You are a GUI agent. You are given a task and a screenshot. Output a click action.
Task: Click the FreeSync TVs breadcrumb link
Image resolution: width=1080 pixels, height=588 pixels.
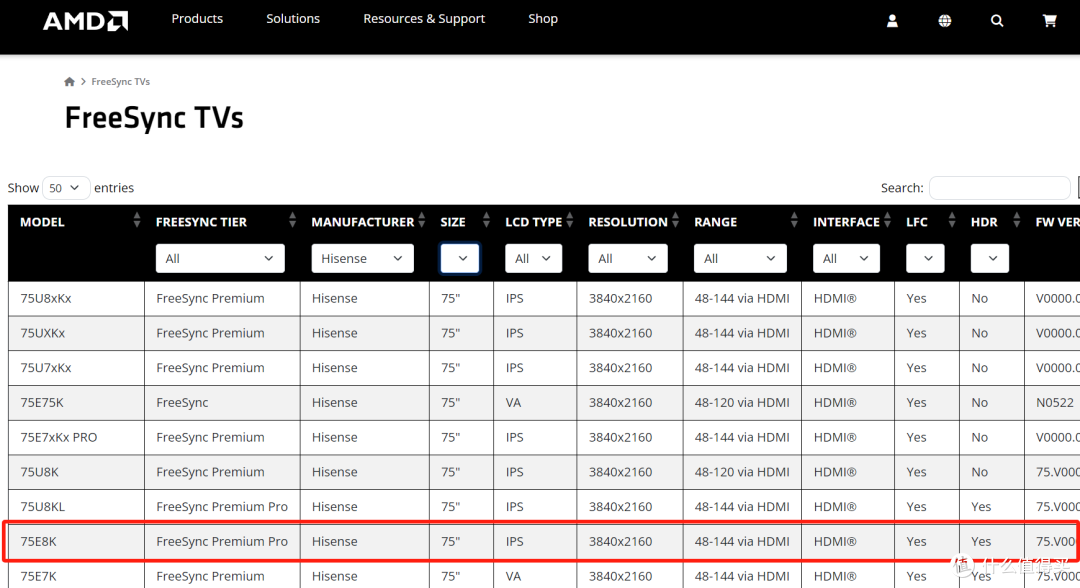pyautogui.click(x=121, y=81)
